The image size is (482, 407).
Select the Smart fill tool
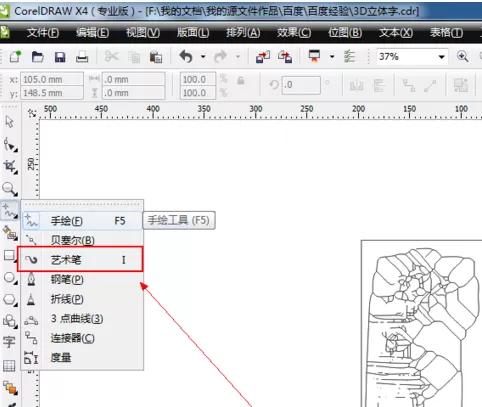click(10, 233)
